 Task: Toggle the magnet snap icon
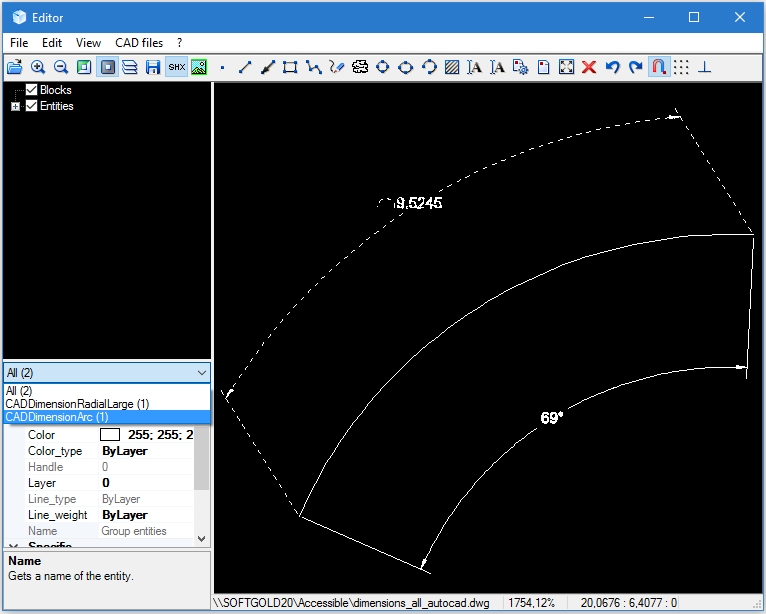(659, 67)
